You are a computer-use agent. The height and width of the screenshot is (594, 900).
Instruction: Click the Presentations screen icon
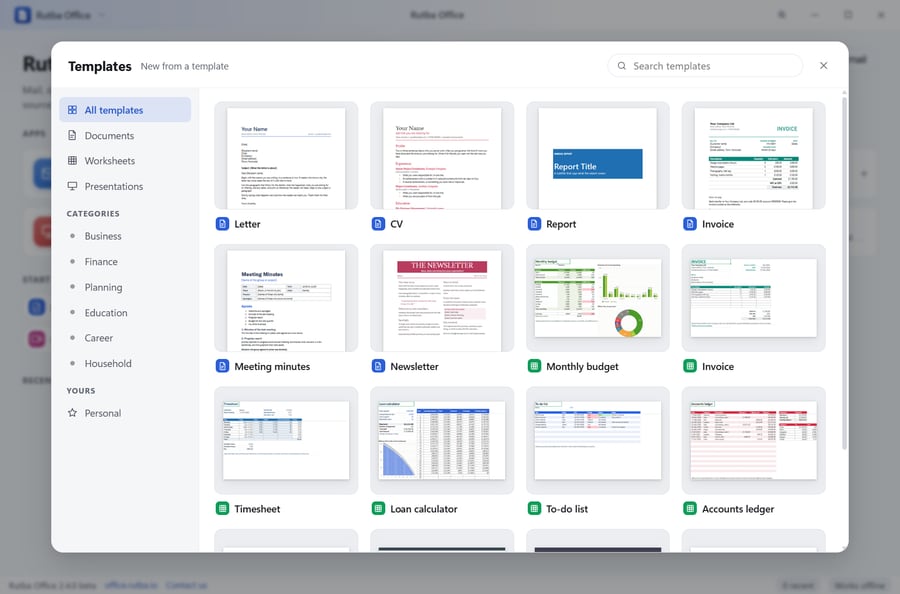[72, 186]
